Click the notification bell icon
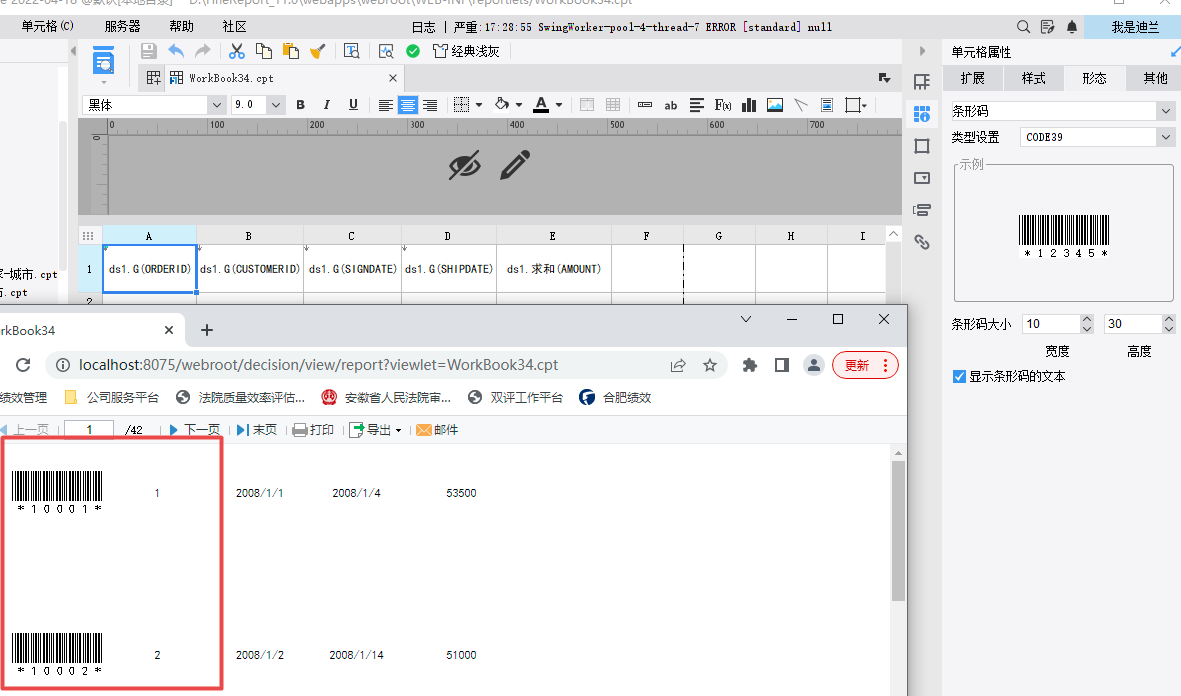1181x696 pixels. point(1072,27)
